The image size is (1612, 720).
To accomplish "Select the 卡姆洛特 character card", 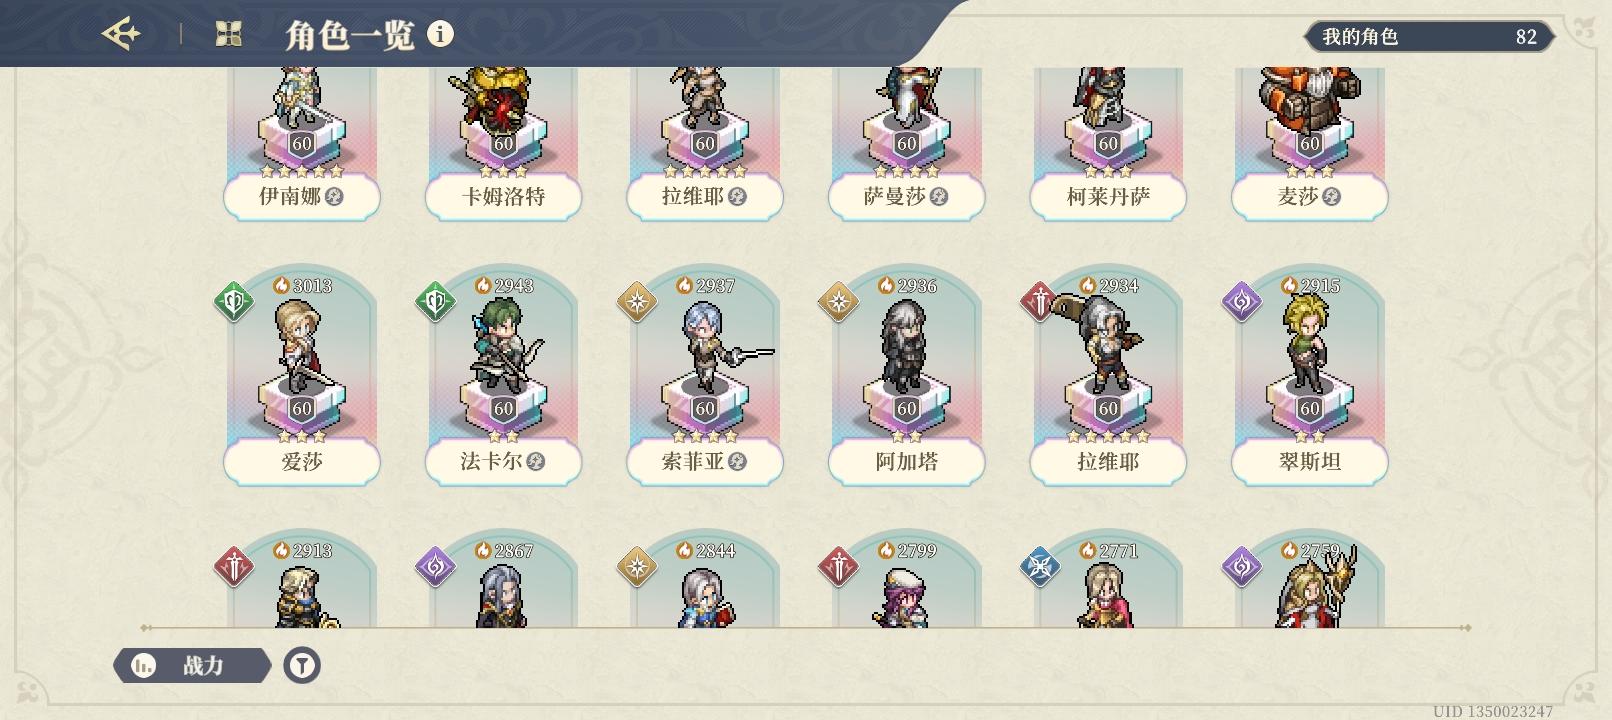I will tap(504, 140).
